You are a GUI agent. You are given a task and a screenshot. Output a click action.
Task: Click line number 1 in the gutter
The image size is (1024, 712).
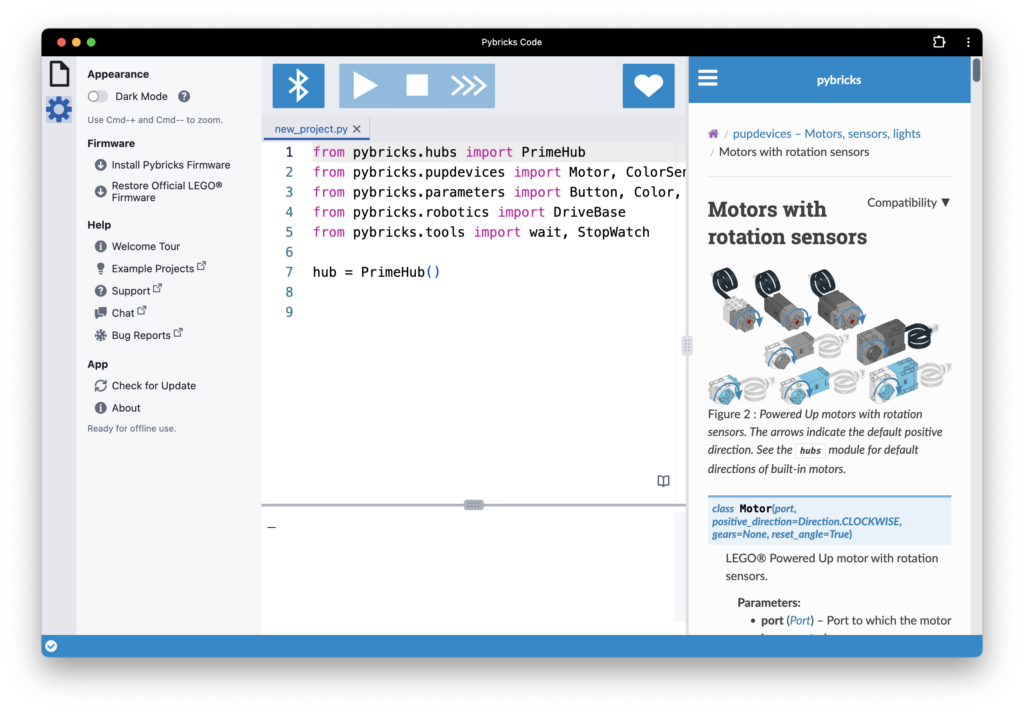[289, 152]
